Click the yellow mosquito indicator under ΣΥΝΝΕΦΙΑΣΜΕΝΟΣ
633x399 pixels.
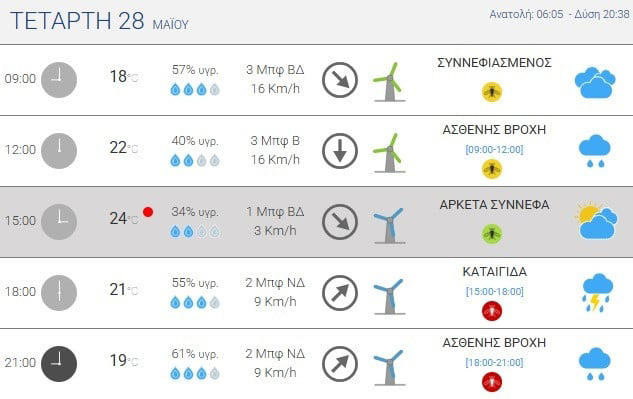(492, 92)
